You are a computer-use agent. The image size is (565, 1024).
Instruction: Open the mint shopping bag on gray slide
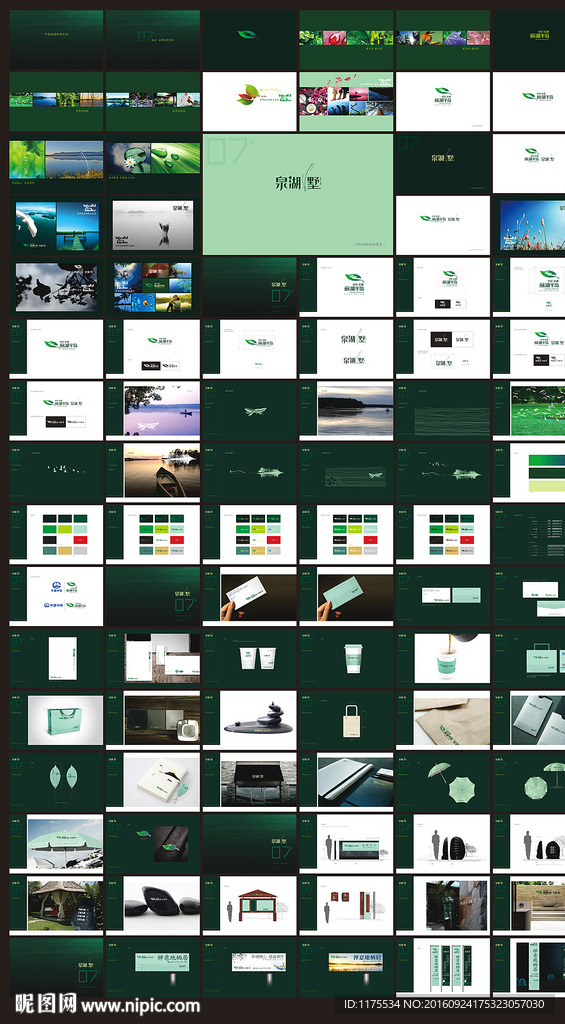[x=56, y=718]
